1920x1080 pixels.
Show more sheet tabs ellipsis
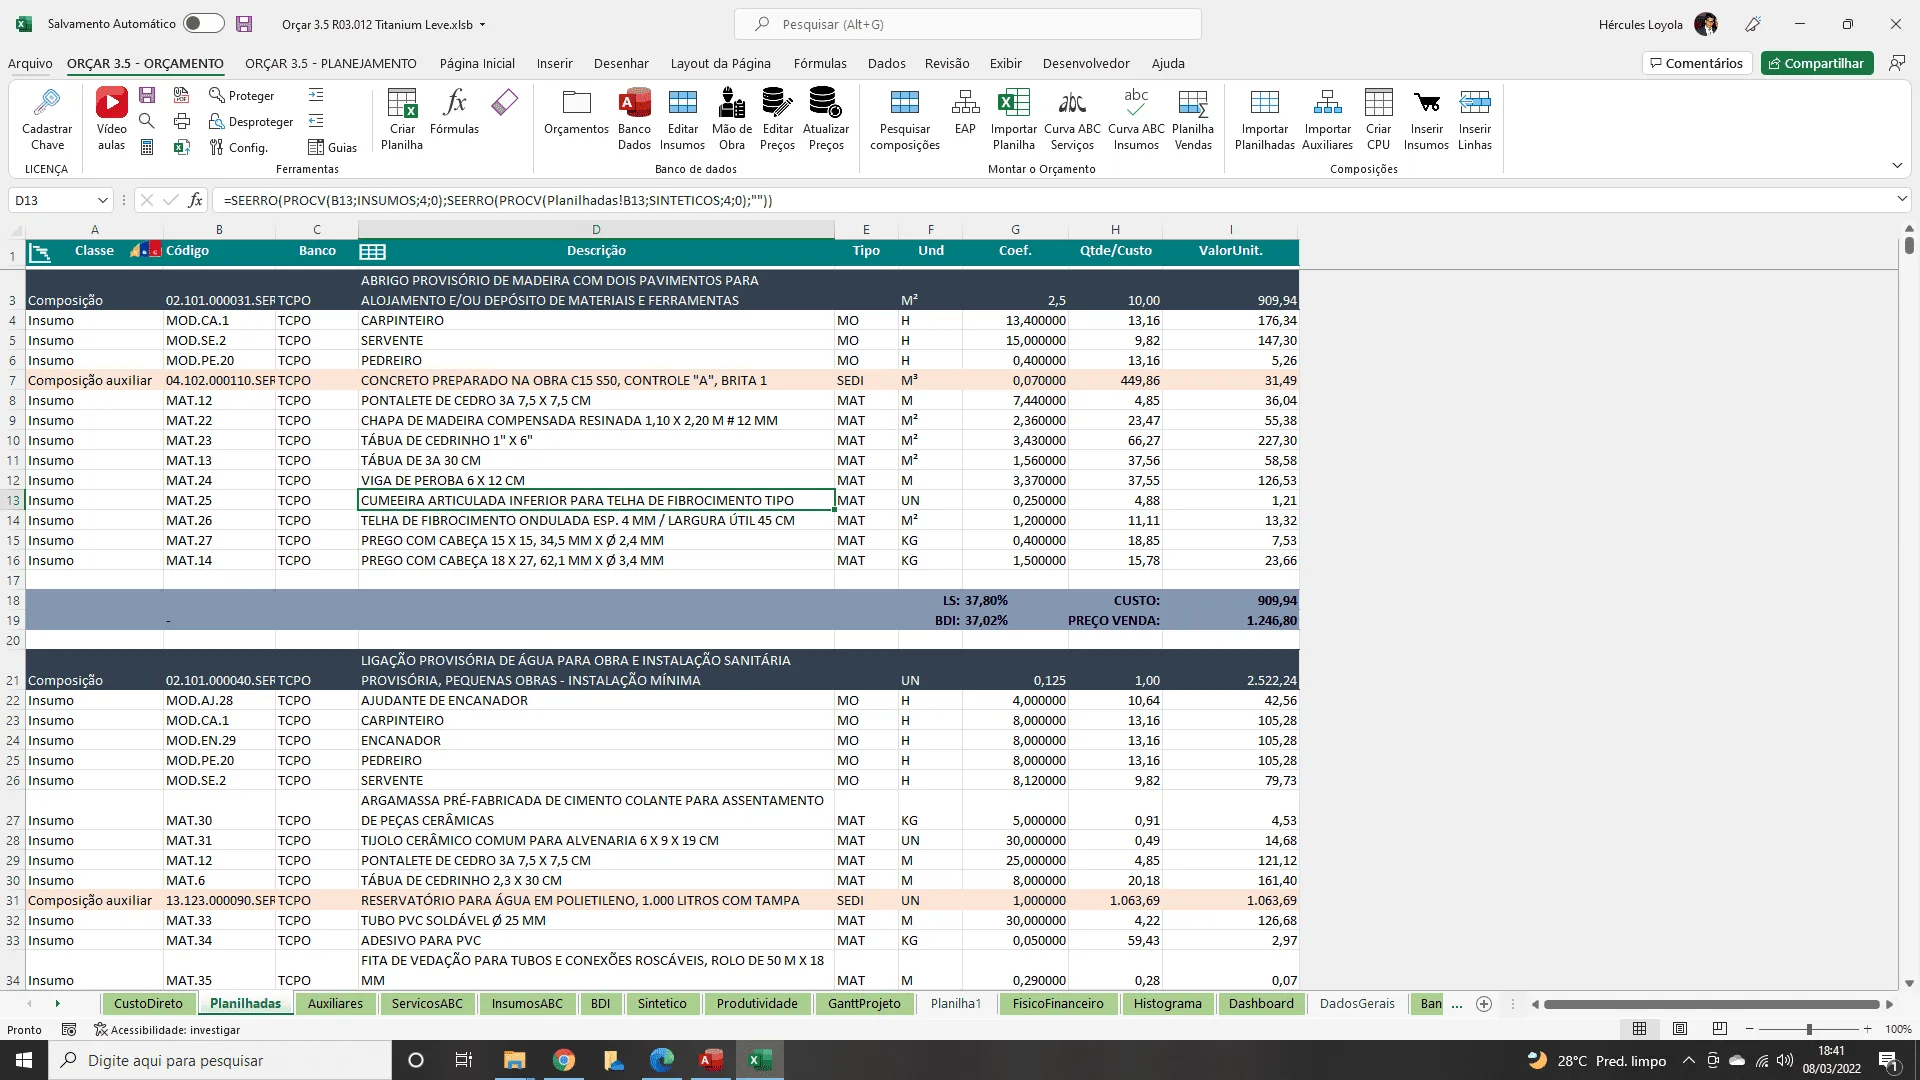click(x=1456, y=1004)
